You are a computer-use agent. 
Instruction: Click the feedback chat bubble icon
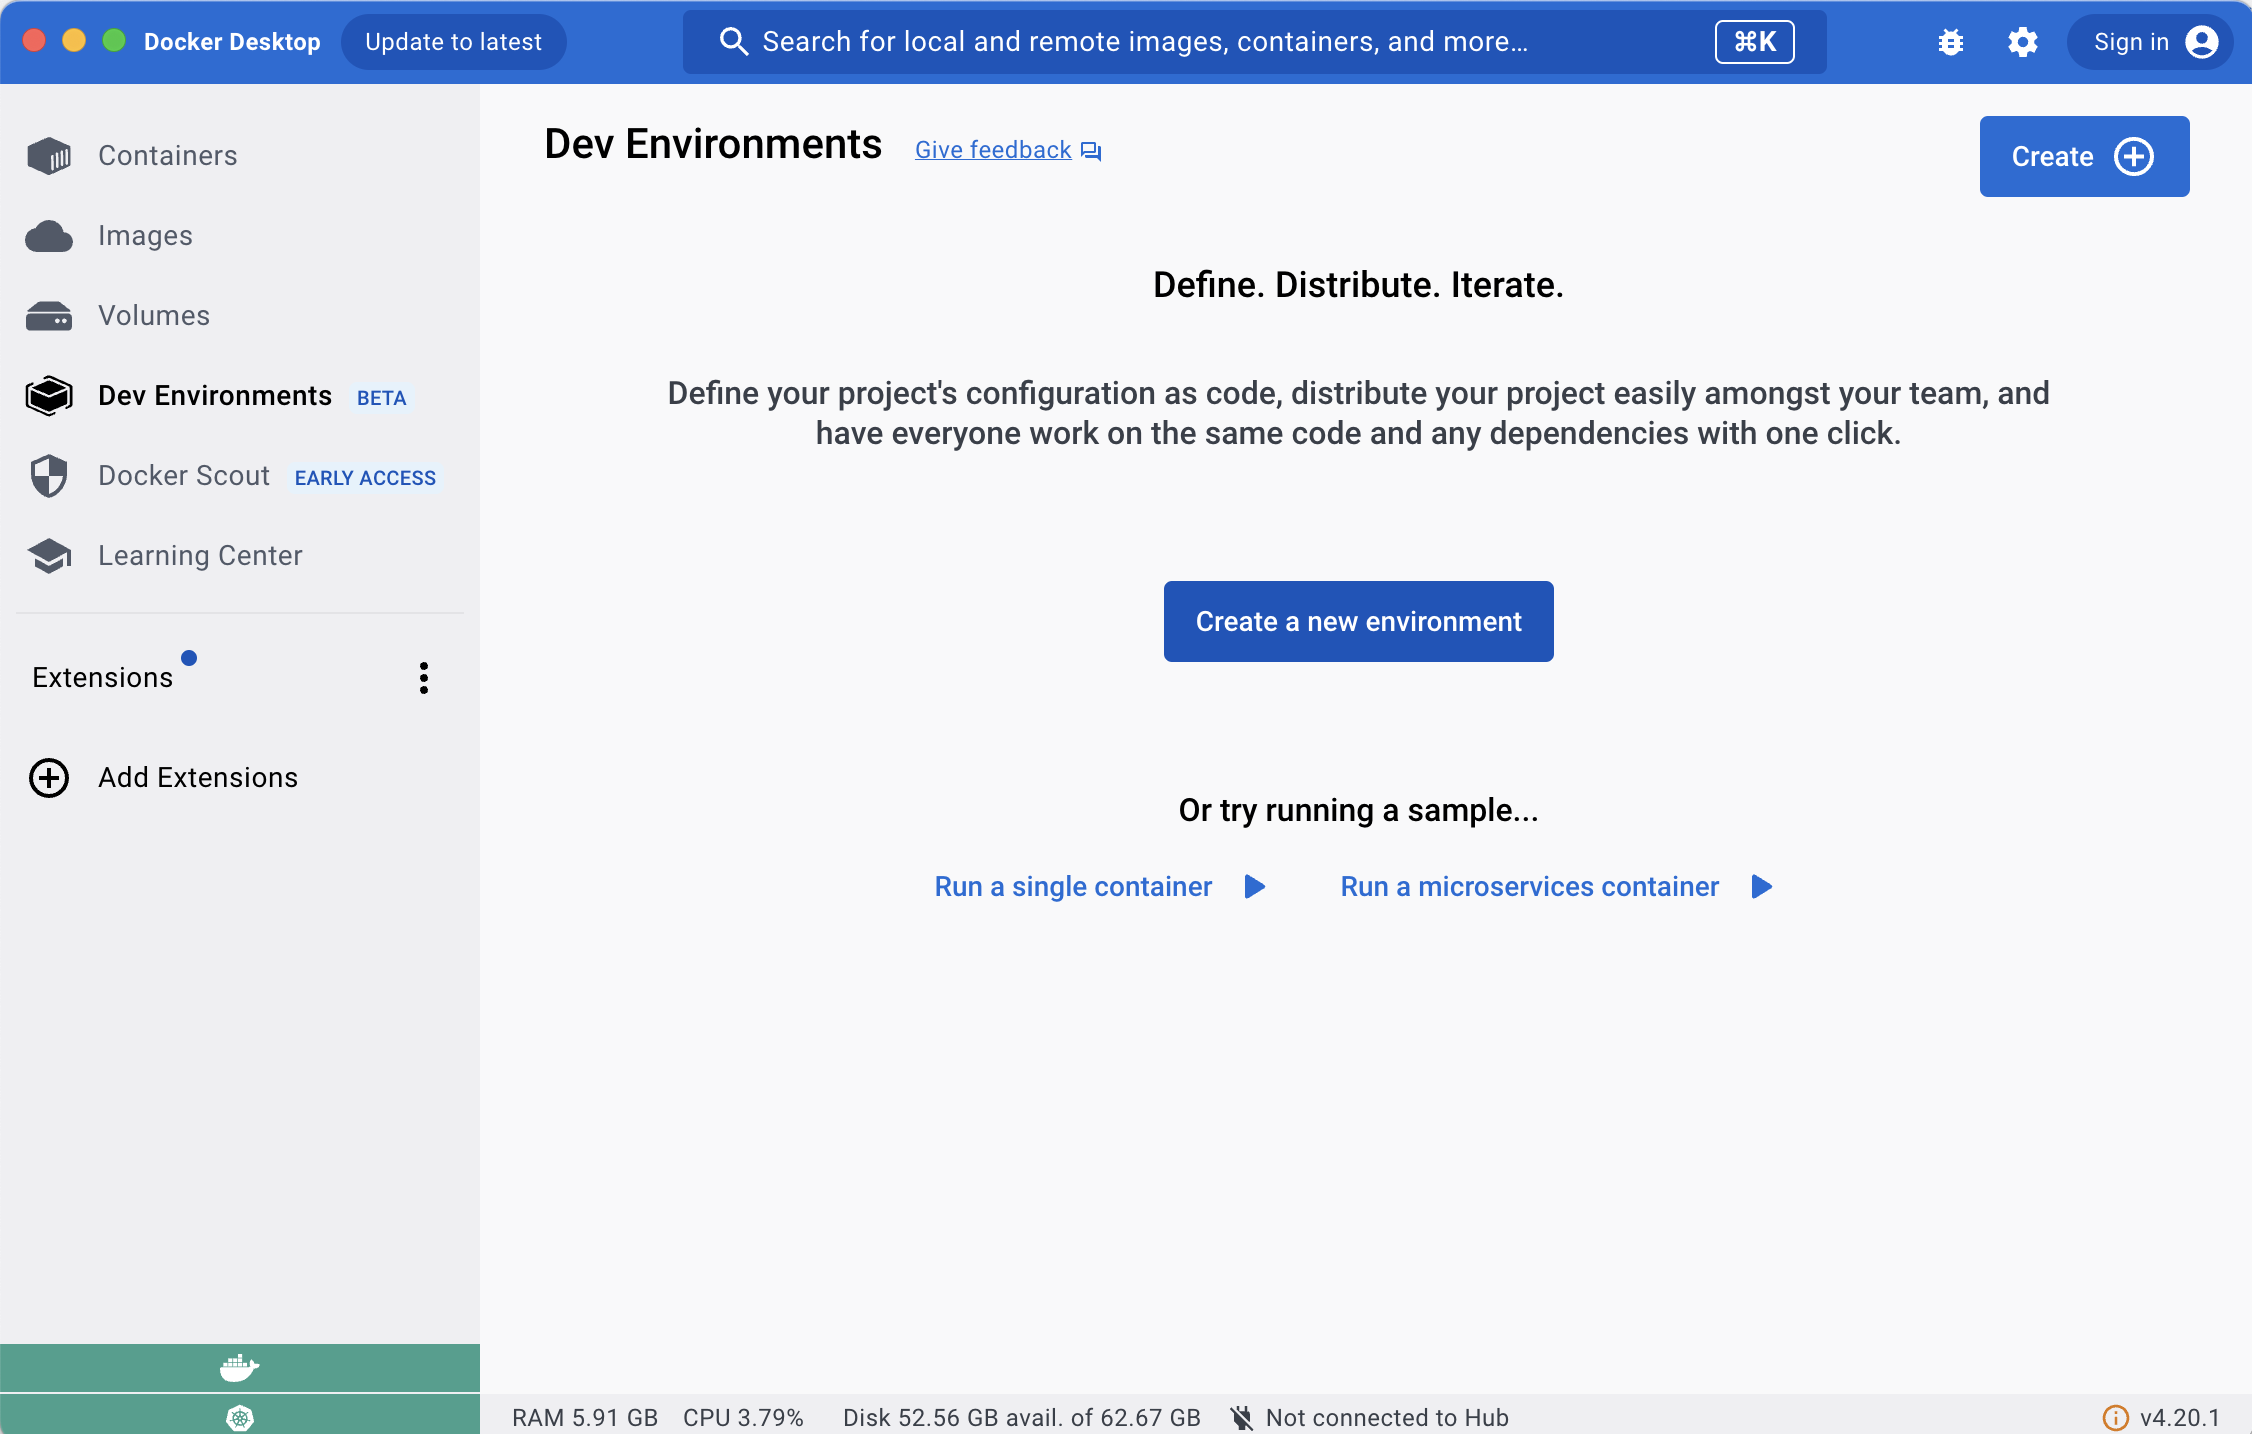click(x=1091, y=151)
